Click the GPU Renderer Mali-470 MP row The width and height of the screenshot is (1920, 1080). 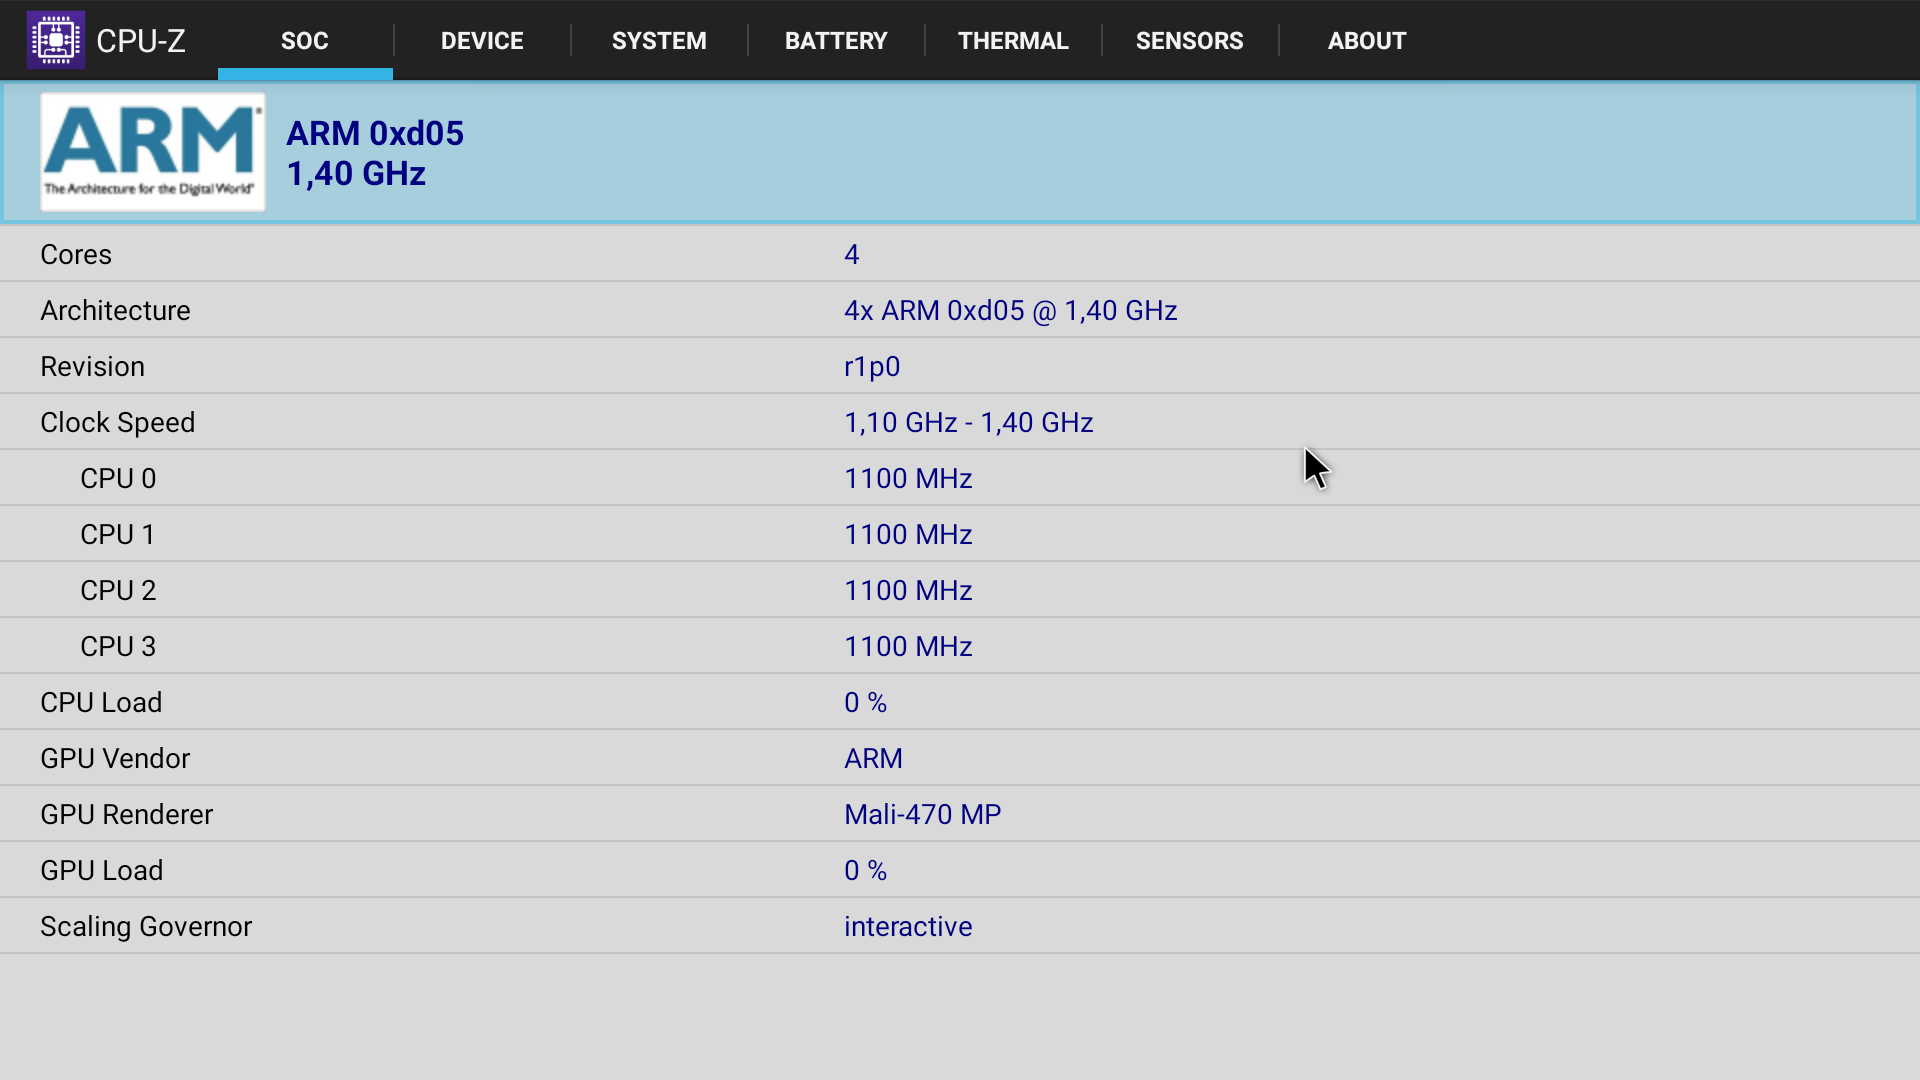[x=960, y=814]
